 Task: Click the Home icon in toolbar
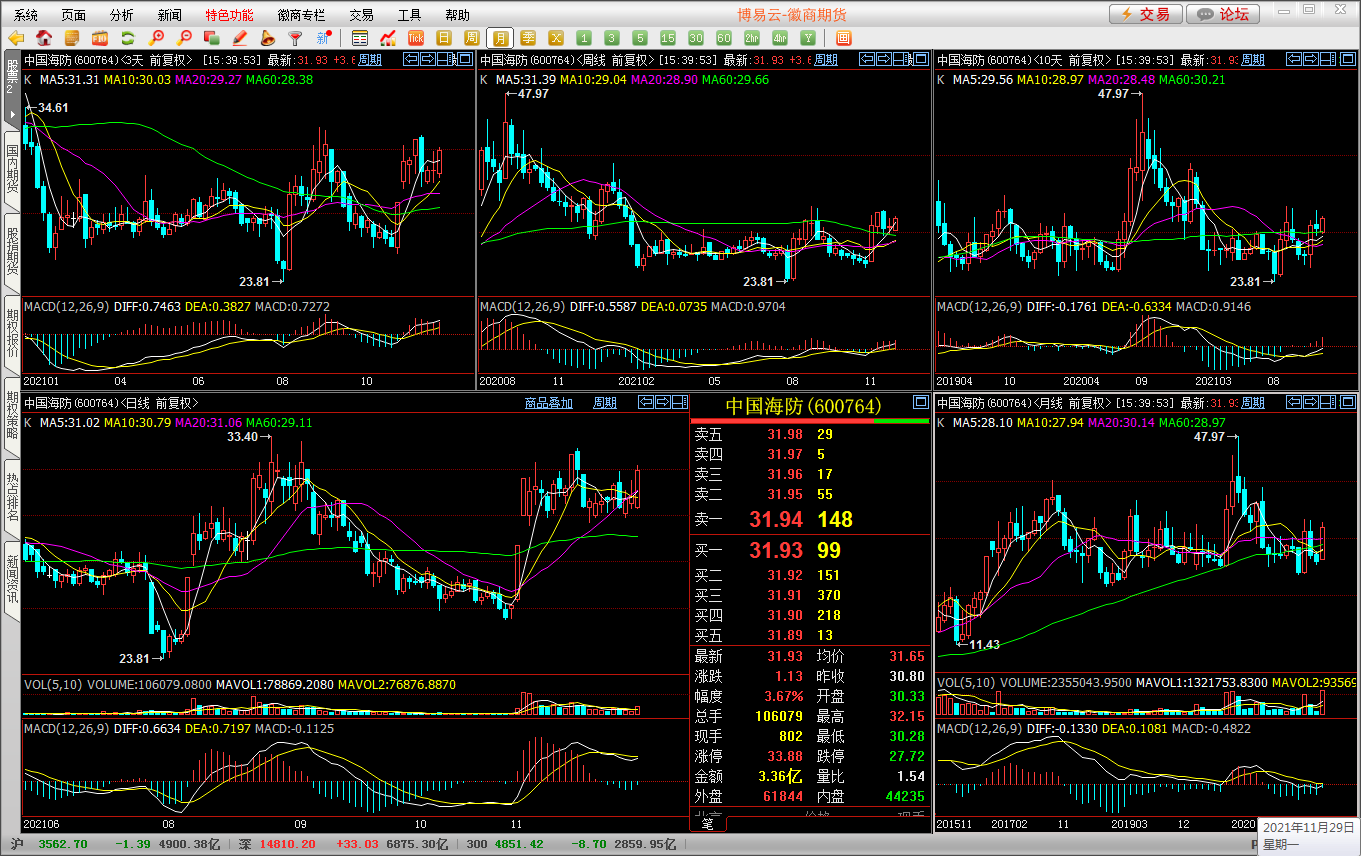(x=44, y=38)
